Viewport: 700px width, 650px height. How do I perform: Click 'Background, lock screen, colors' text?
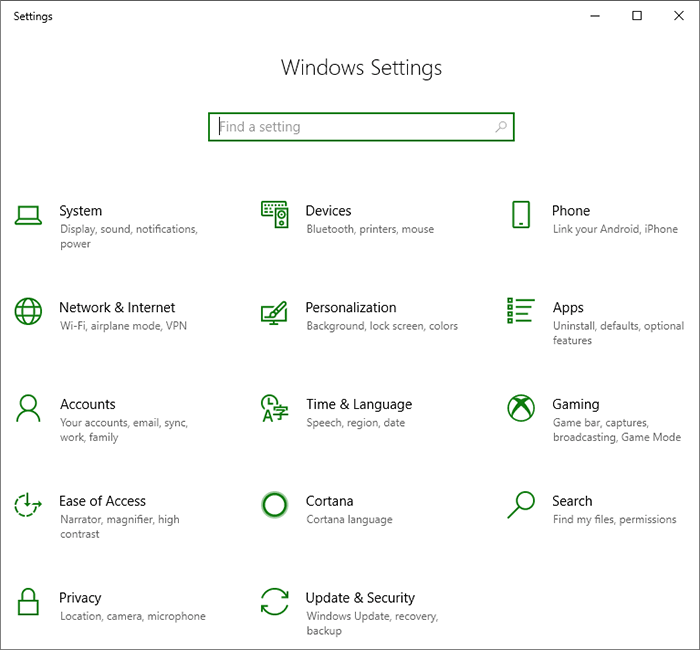tap(382, 326)
